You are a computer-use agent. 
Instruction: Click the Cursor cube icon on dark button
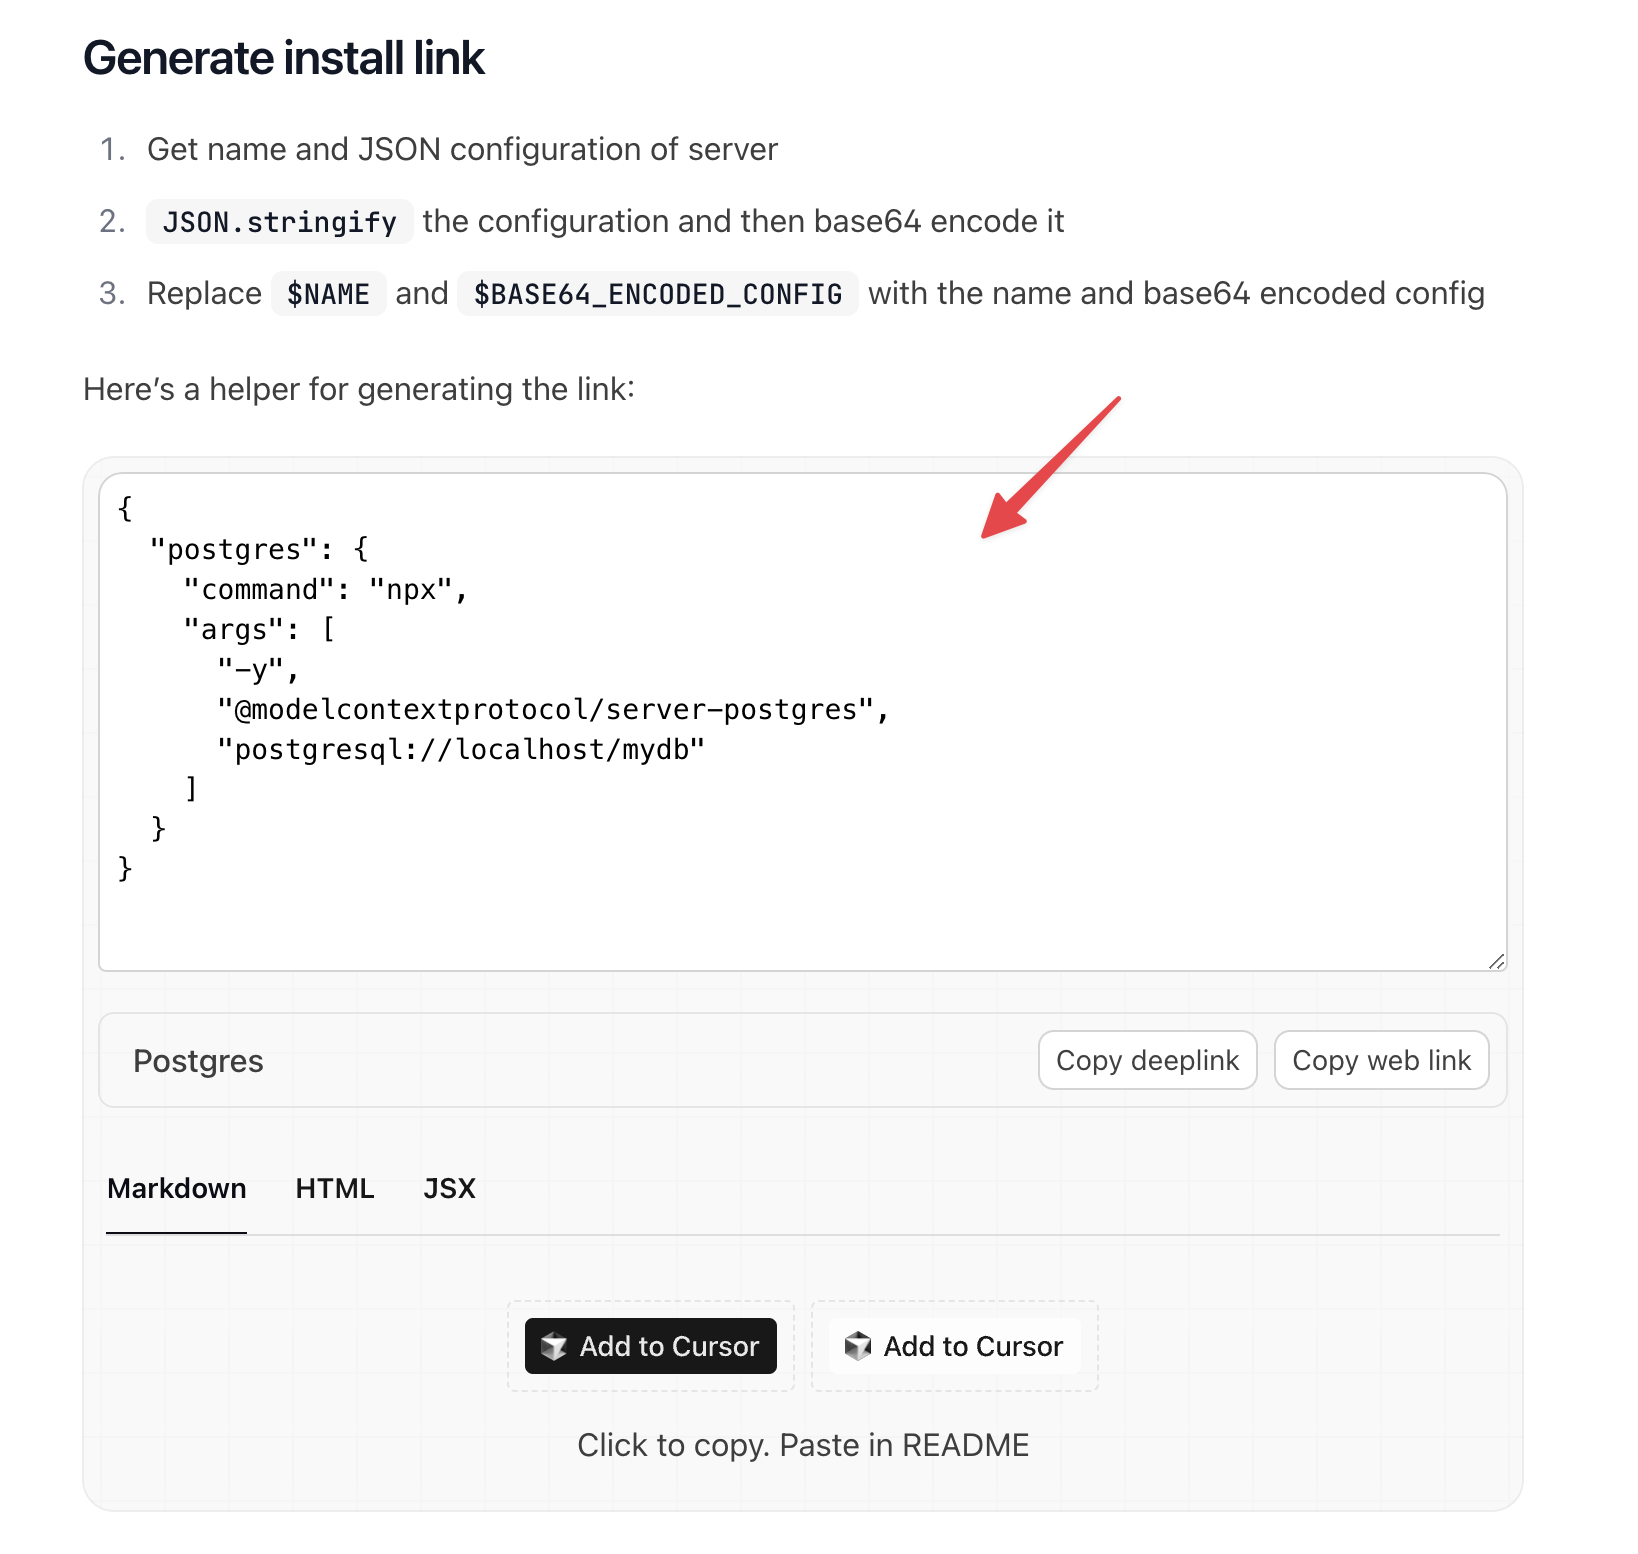pyautogui.click(x=554, y=1346)
